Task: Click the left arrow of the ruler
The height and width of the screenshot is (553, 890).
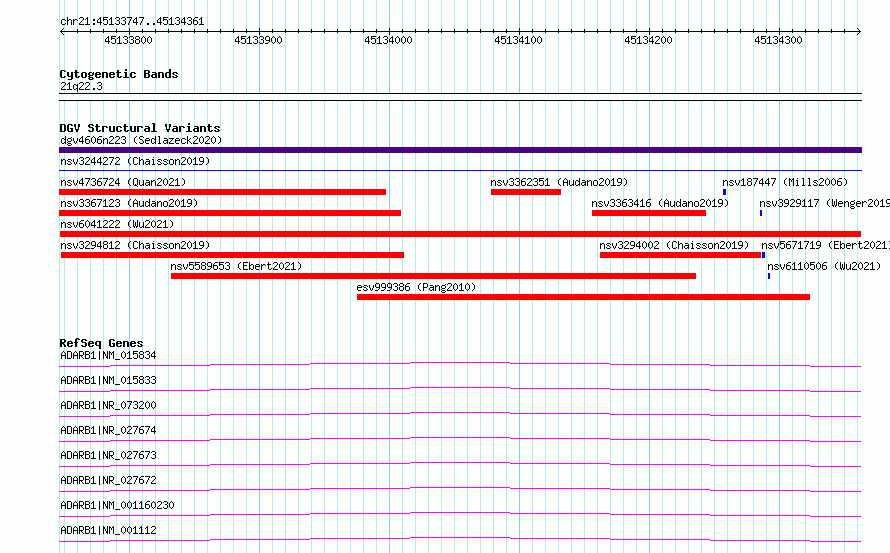Action: click(x=62, y=32)
